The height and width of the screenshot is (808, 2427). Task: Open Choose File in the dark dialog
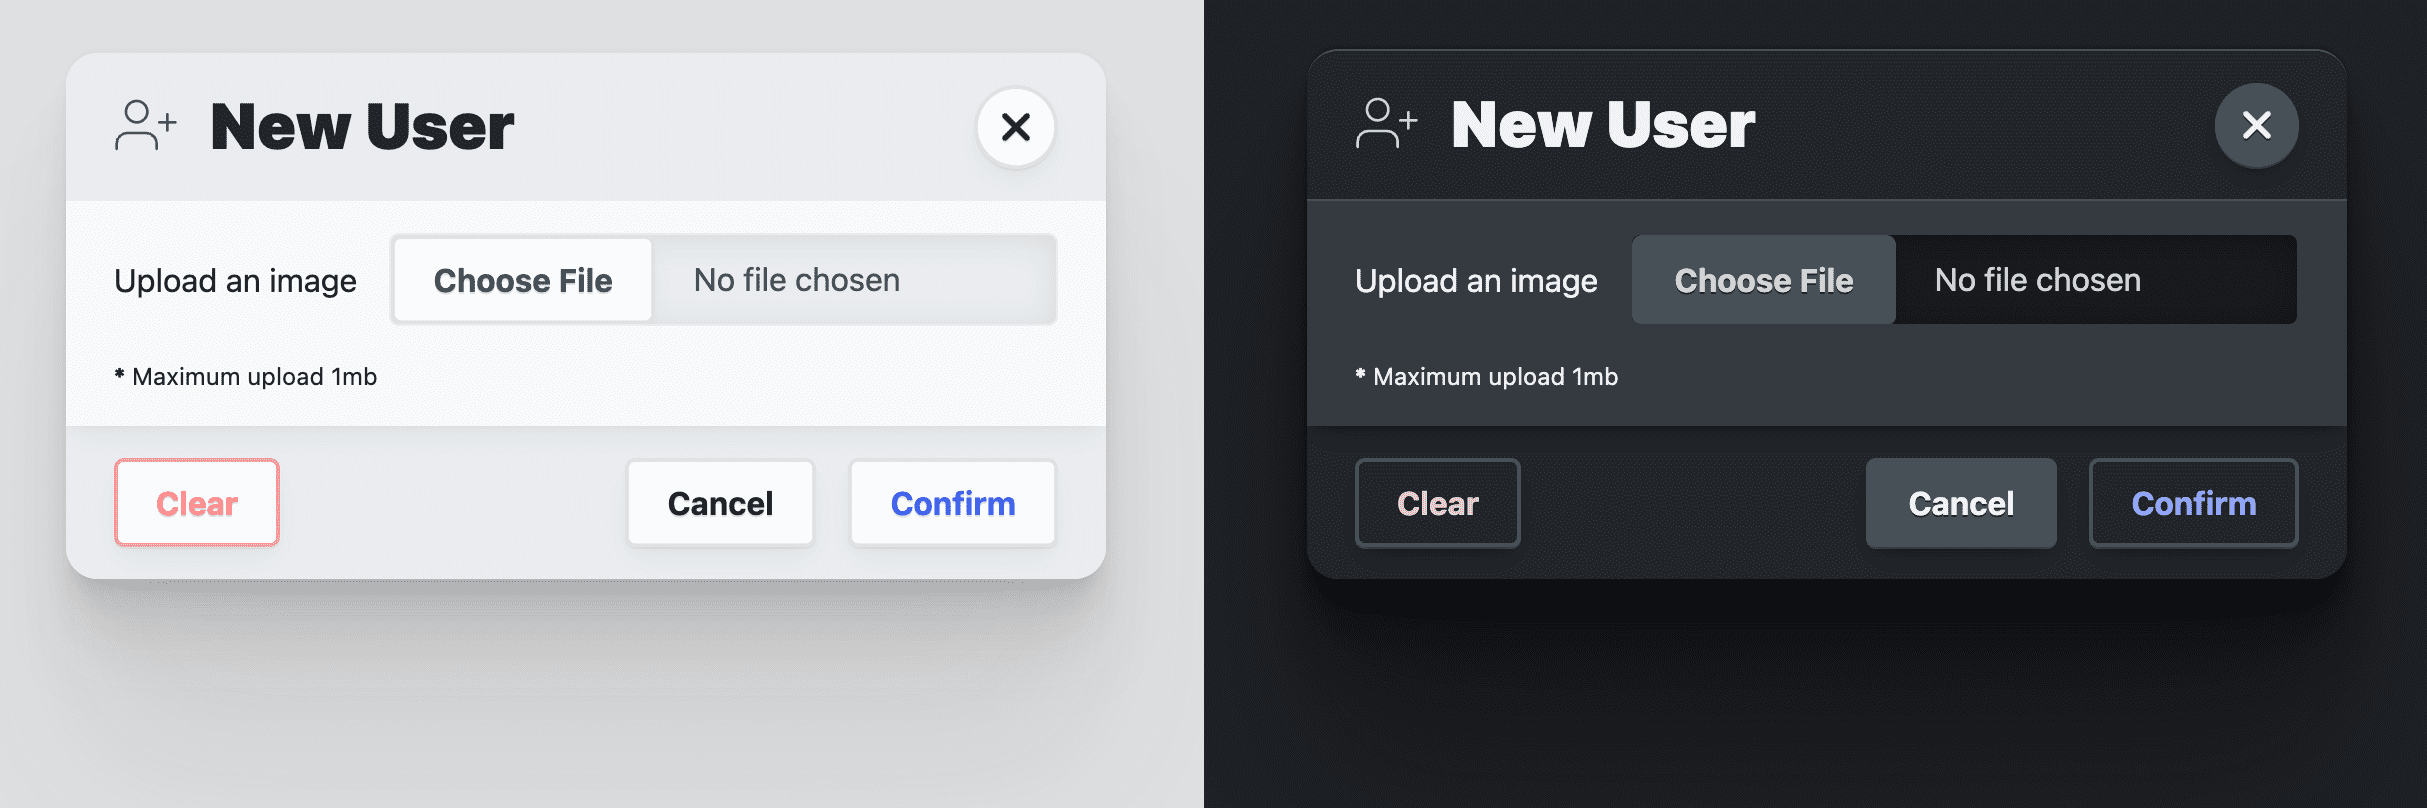1763,280
